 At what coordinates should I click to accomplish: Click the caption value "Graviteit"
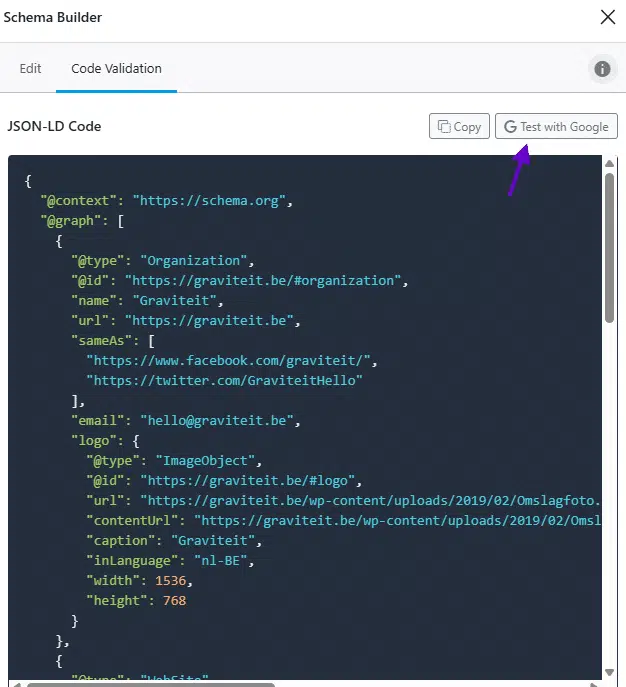213,540
